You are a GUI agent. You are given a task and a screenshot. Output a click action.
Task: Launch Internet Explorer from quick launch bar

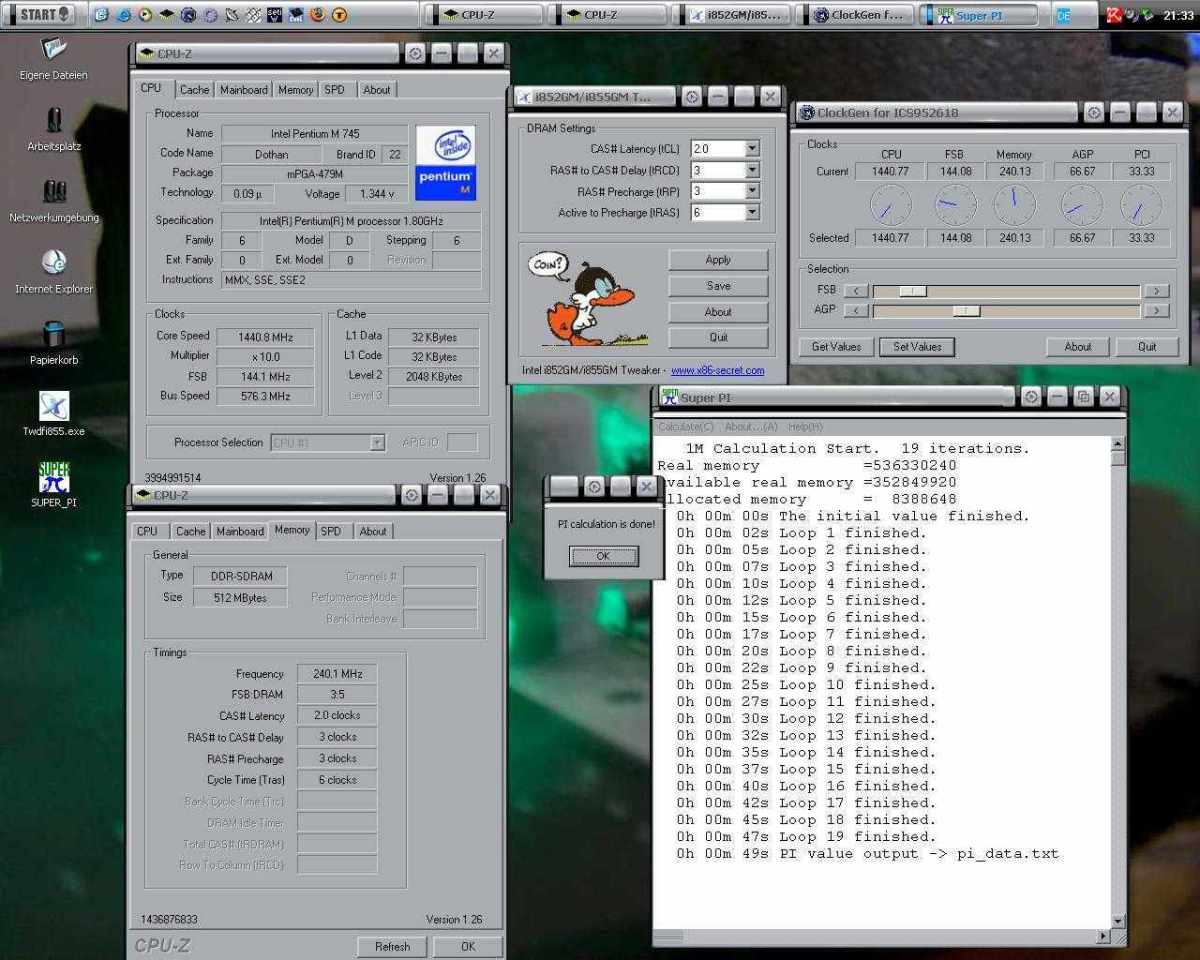124,15
